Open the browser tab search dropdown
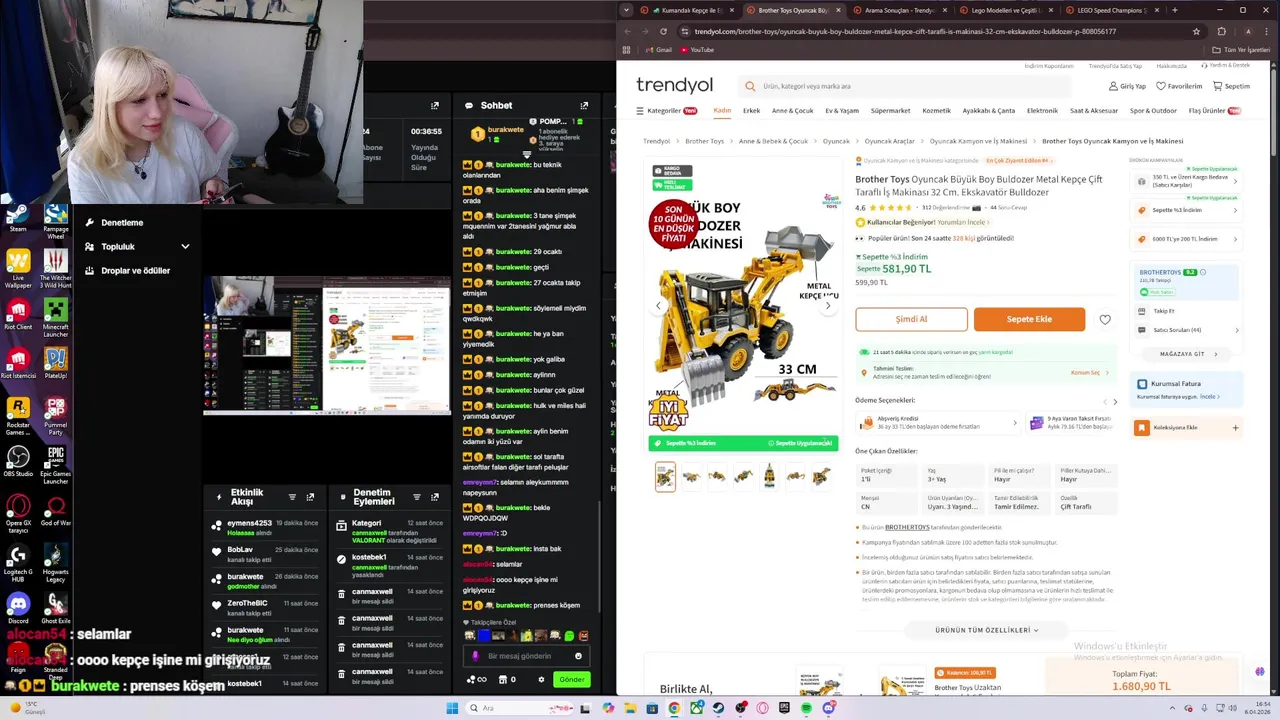This screenshot has height=720, width=1280. 626,10
